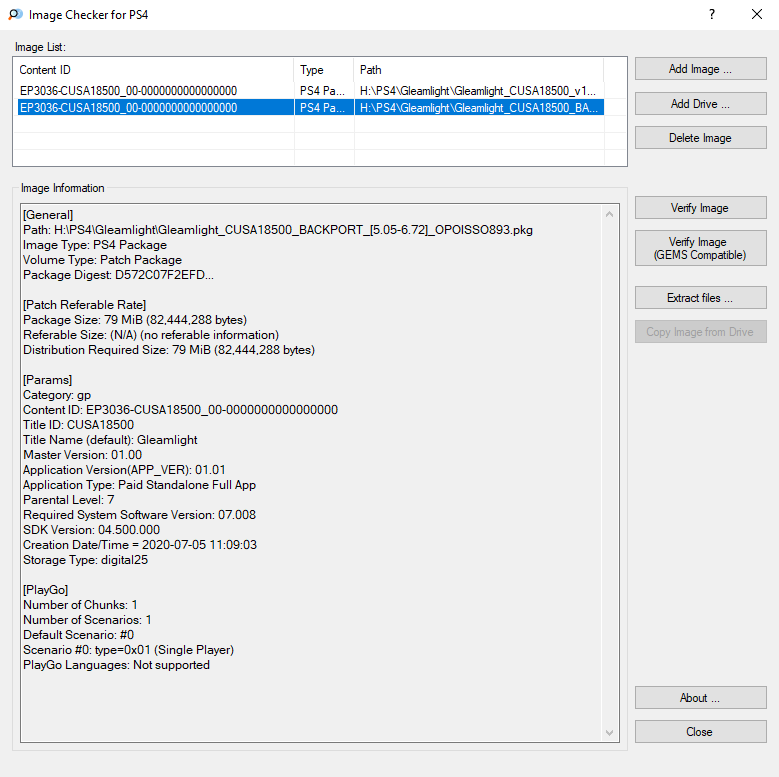Open the About dialog

coord(701,698)
